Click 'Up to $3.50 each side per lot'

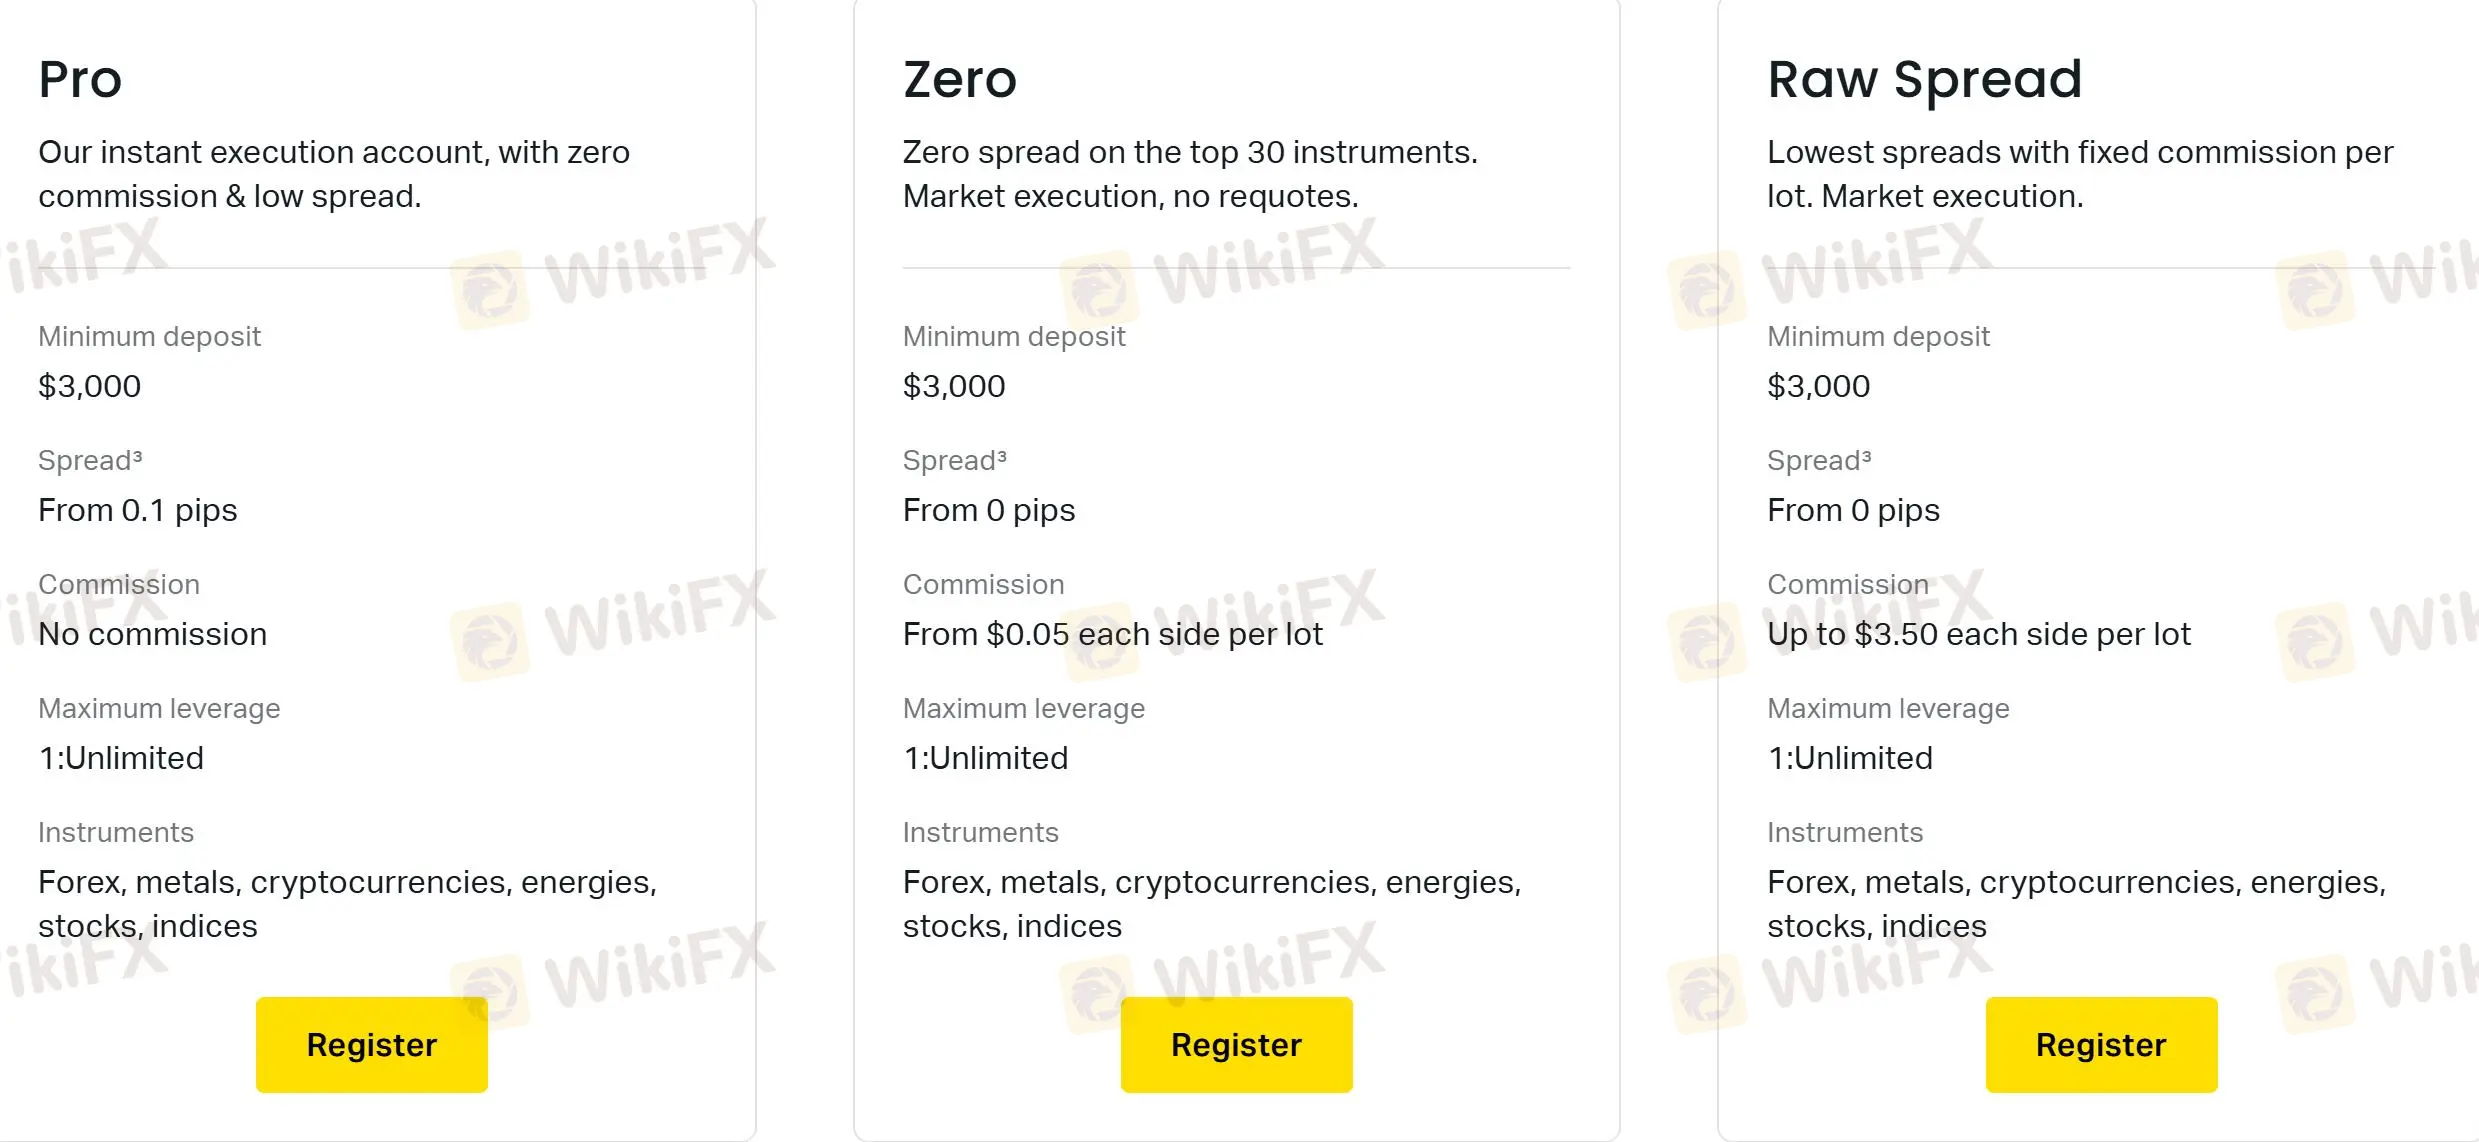1979,634
